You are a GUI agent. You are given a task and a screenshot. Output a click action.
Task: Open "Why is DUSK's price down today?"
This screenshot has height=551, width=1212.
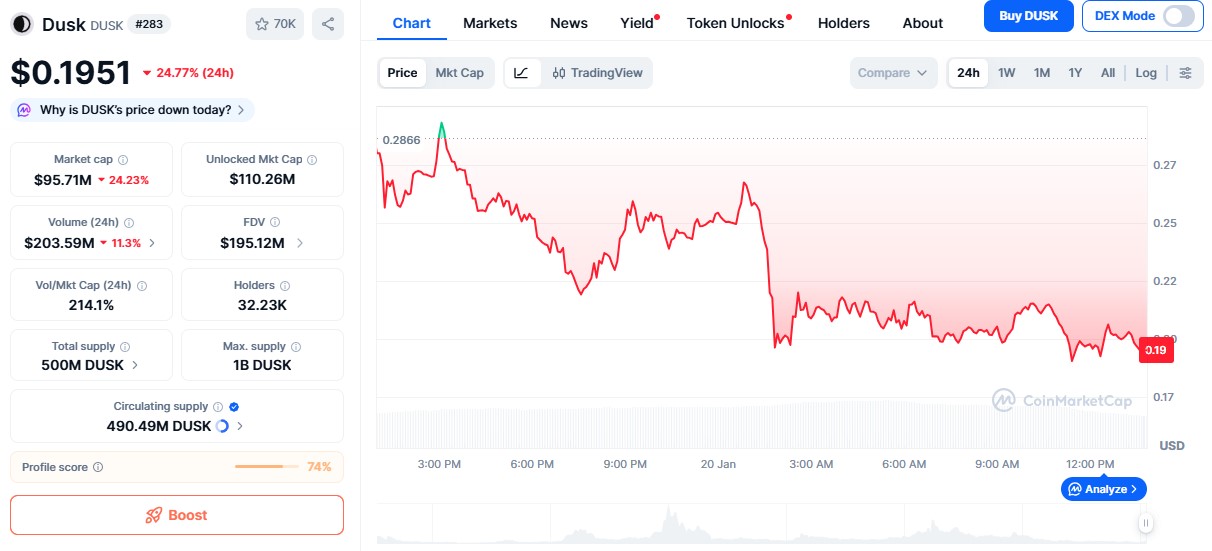135,110
